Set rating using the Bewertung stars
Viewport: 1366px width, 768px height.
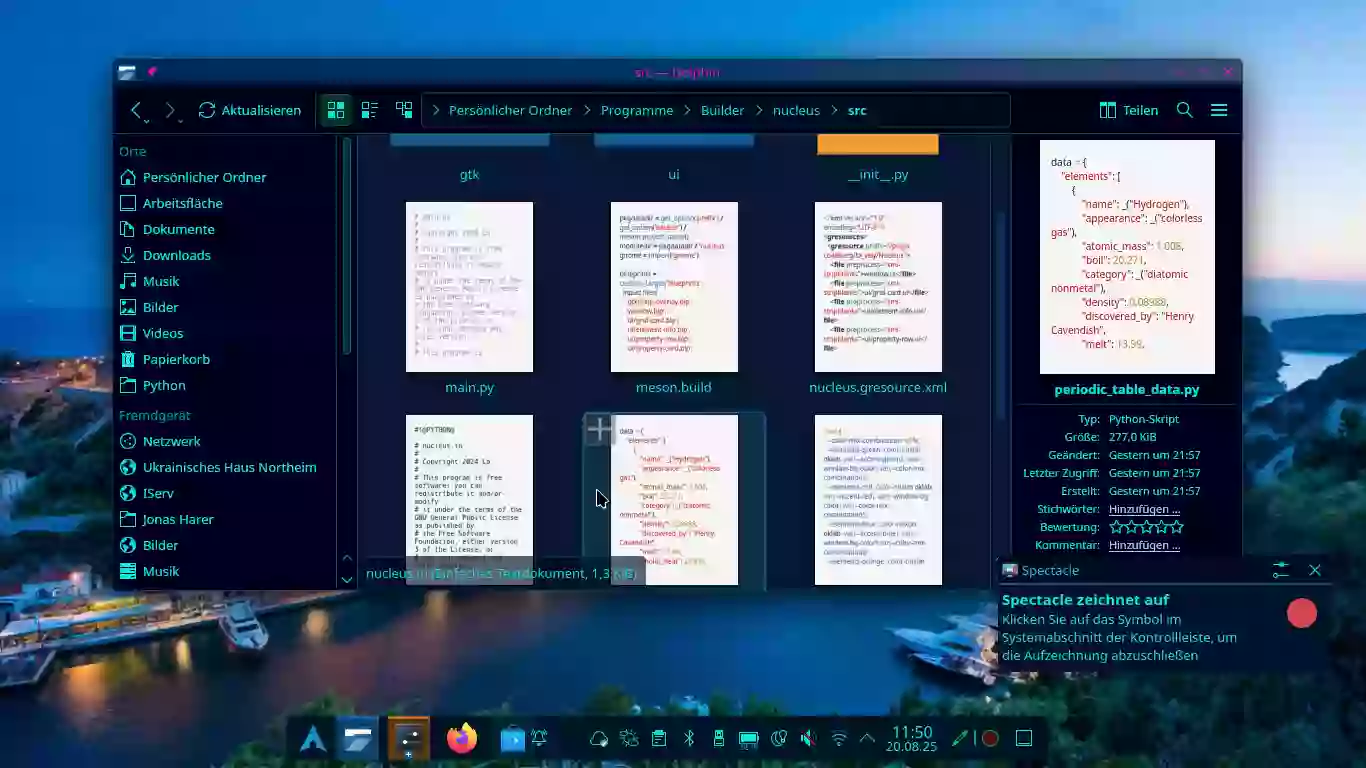click(x=1145, y=527)
